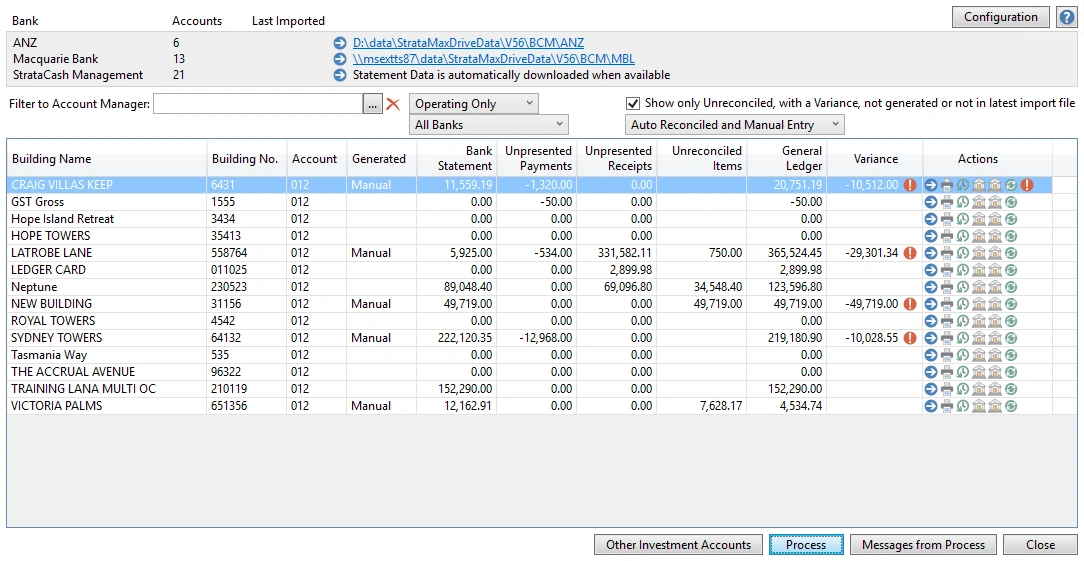
Task: Open the blue arrow action for Tasmania Way
Action: pos(931,355)
